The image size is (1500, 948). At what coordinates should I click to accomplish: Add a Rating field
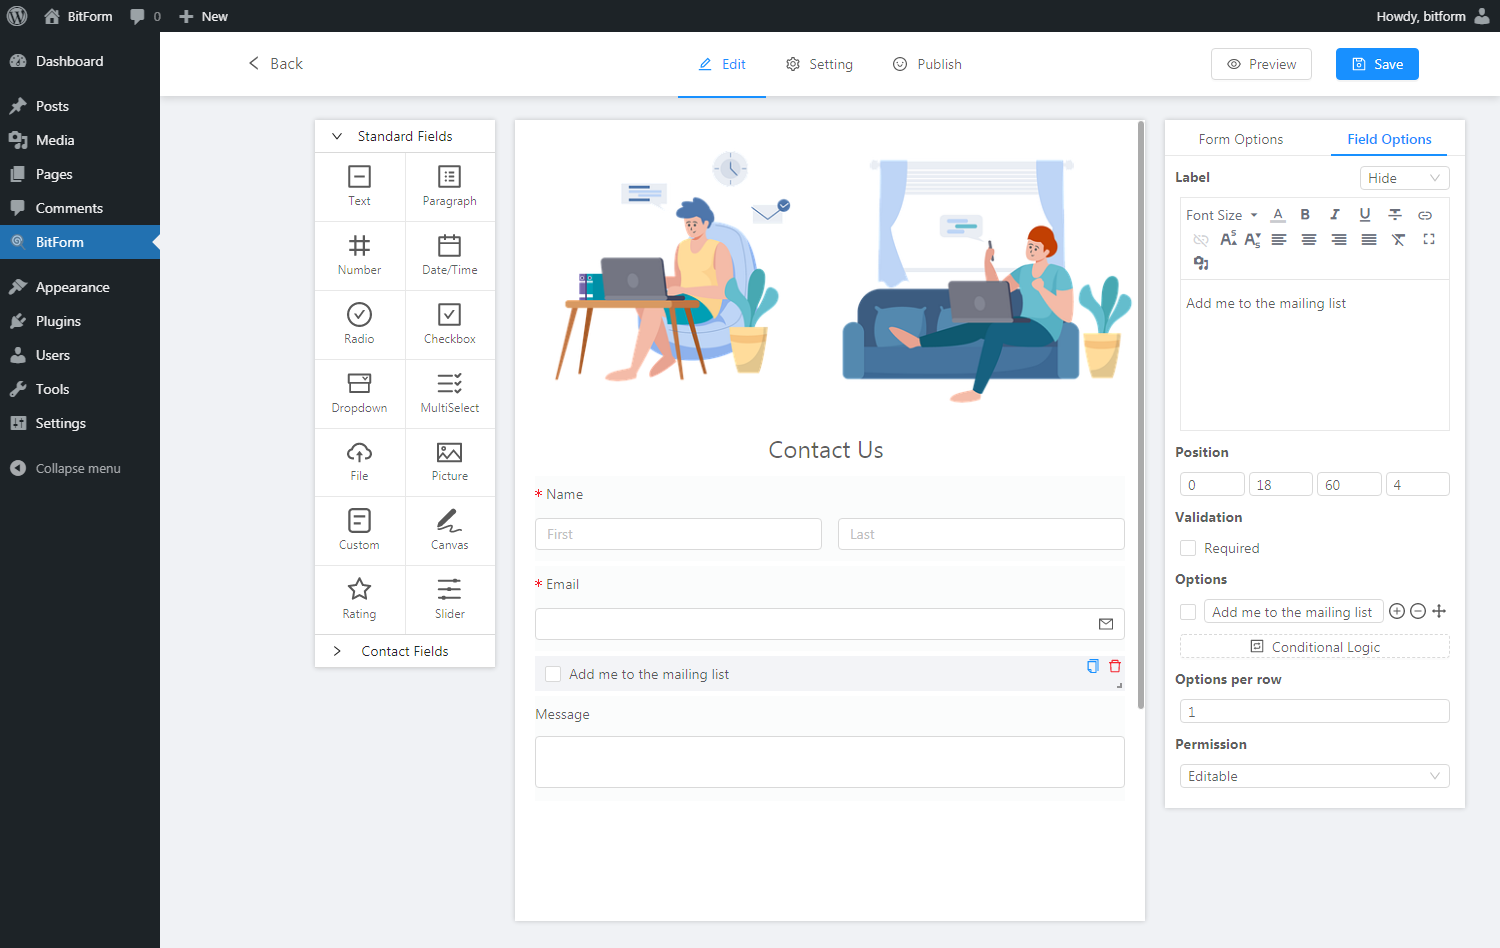[359, 600]
